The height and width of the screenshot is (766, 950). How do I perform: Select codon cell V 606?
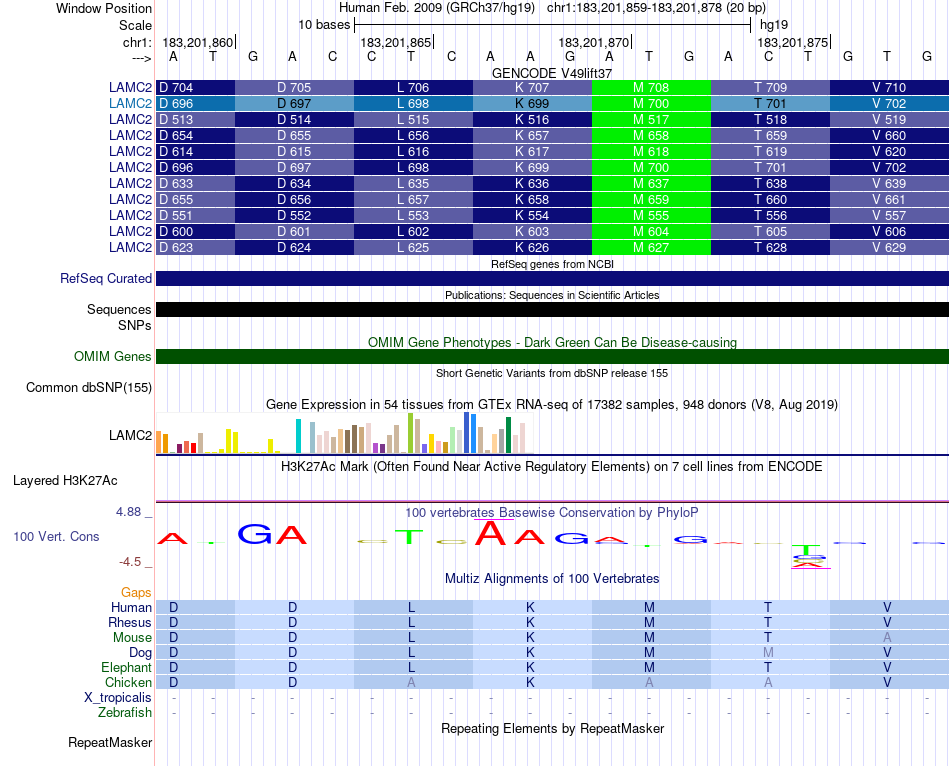(889, 231)
